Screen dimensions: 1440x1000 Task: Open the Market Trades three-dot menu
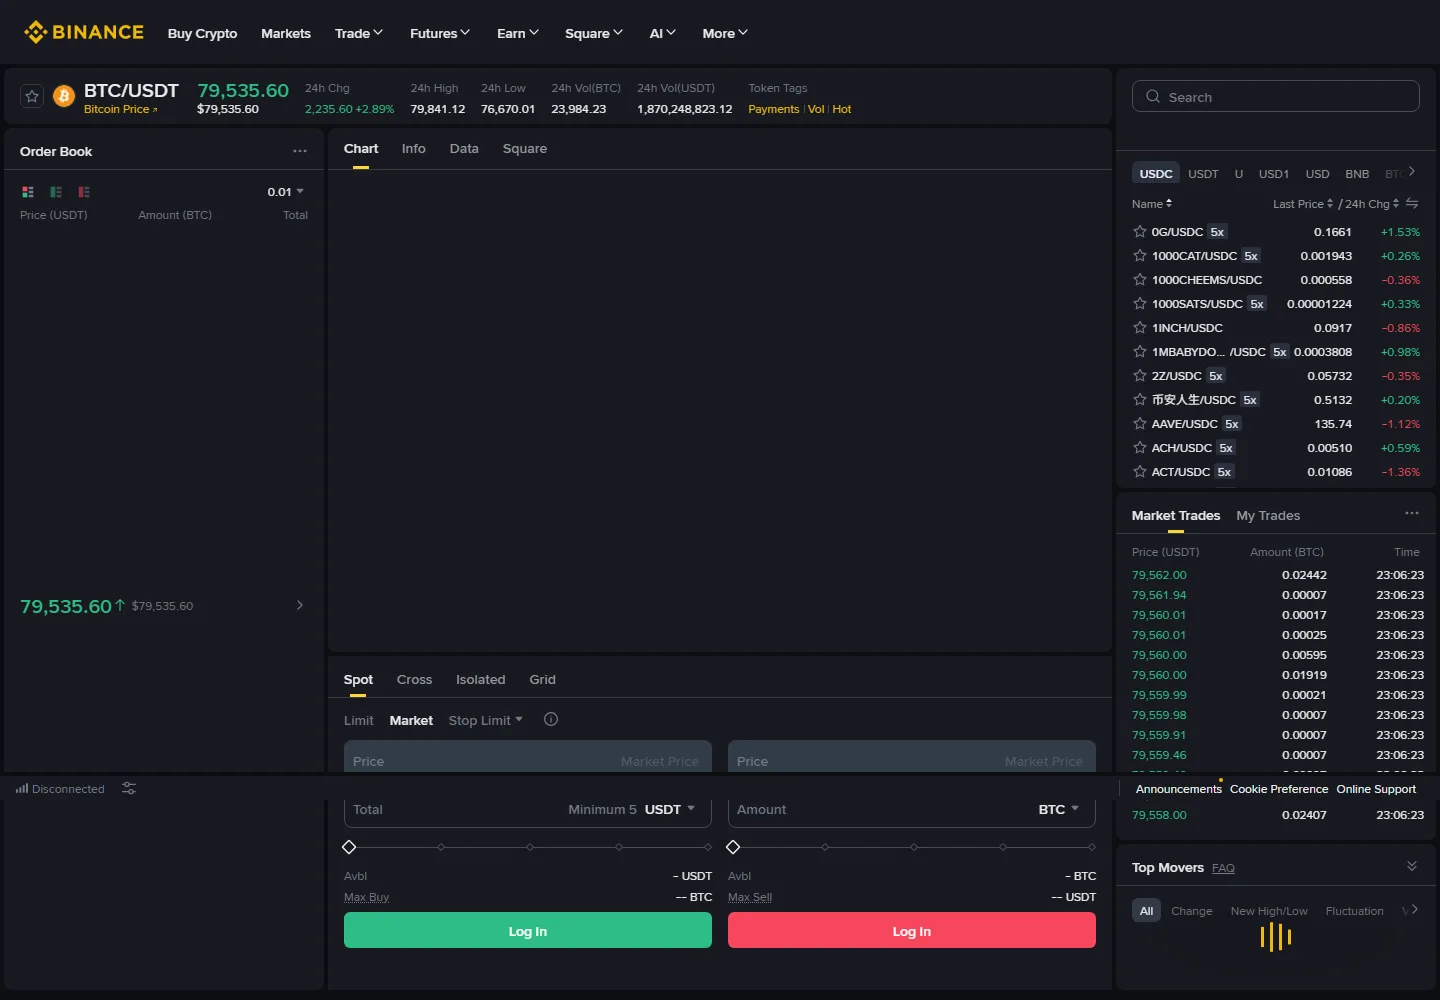tap(1412, 513)
